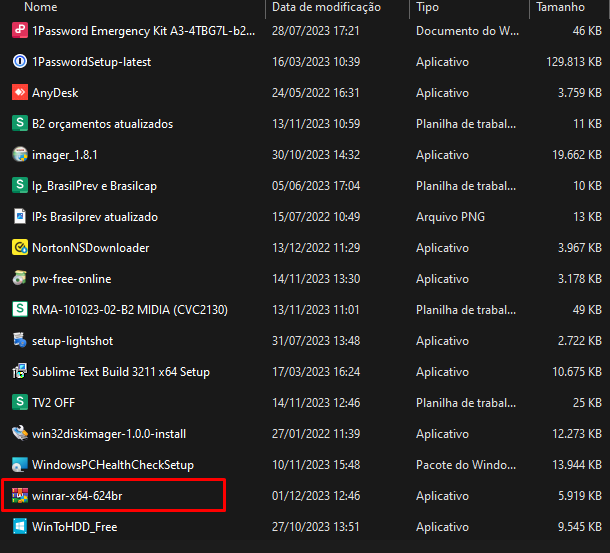Select the WinToHDD_Free file name

(75, 527)
